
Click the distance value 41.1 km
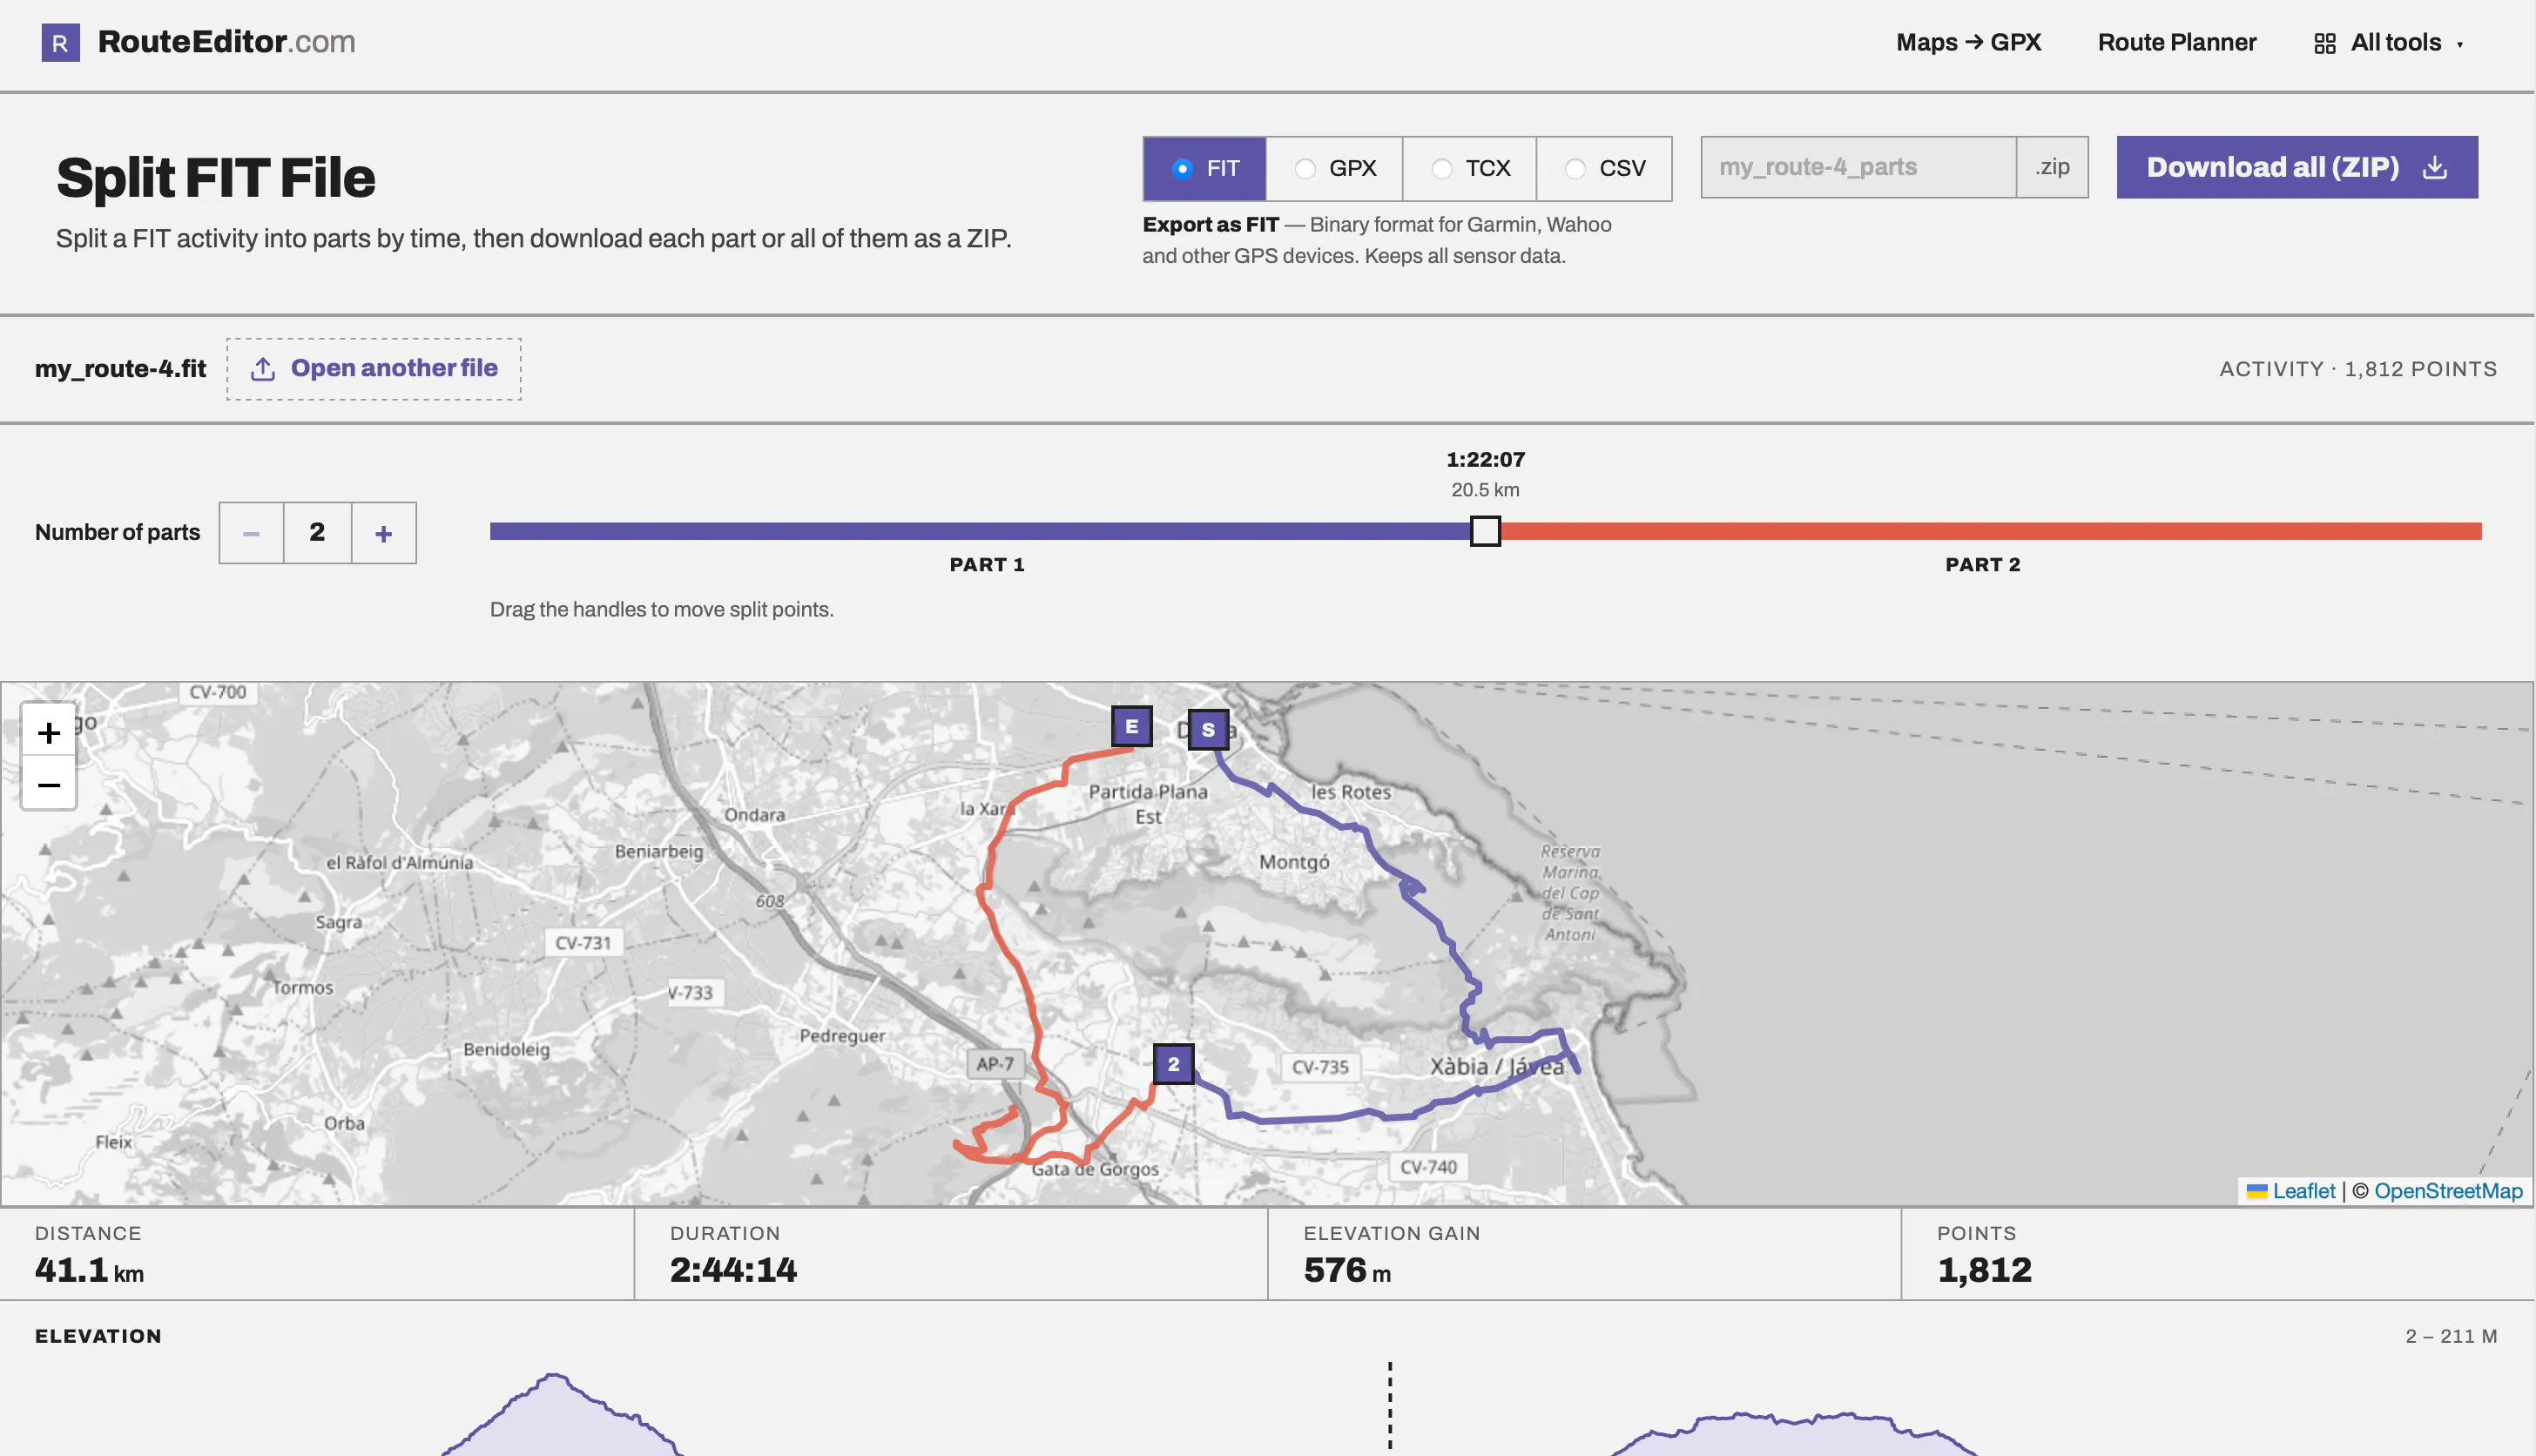coord(89,1270)
